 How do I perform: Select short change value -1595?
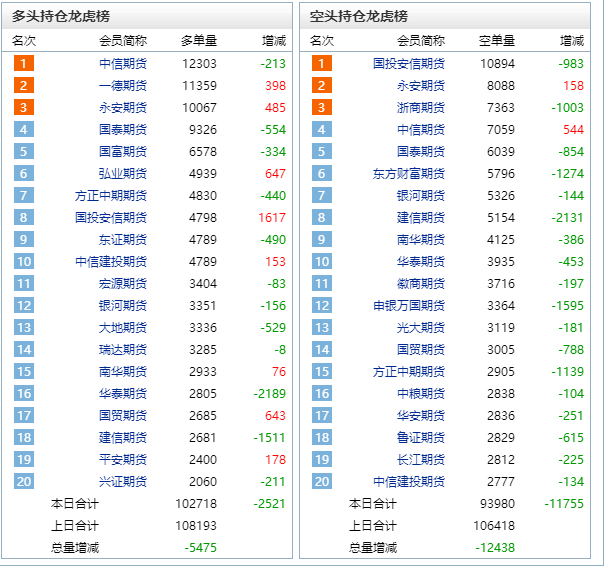tap(567, 306)
